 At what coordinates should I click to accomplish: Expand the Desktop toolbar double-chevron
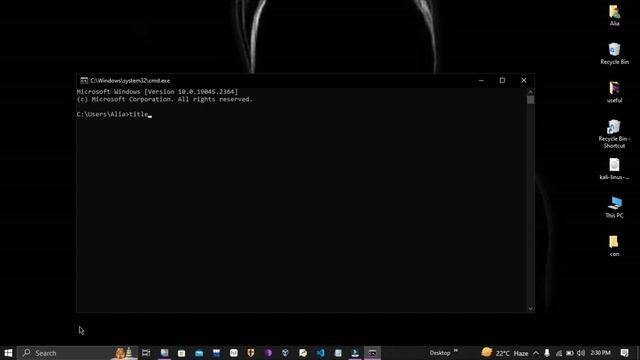456,351
